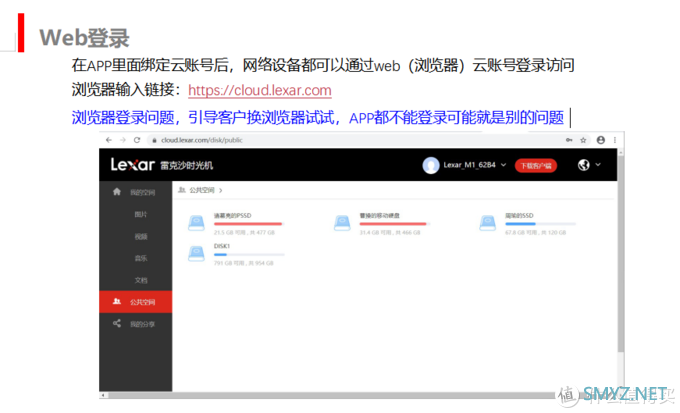Go back using the browser back arrow

[x=108, y=140]
